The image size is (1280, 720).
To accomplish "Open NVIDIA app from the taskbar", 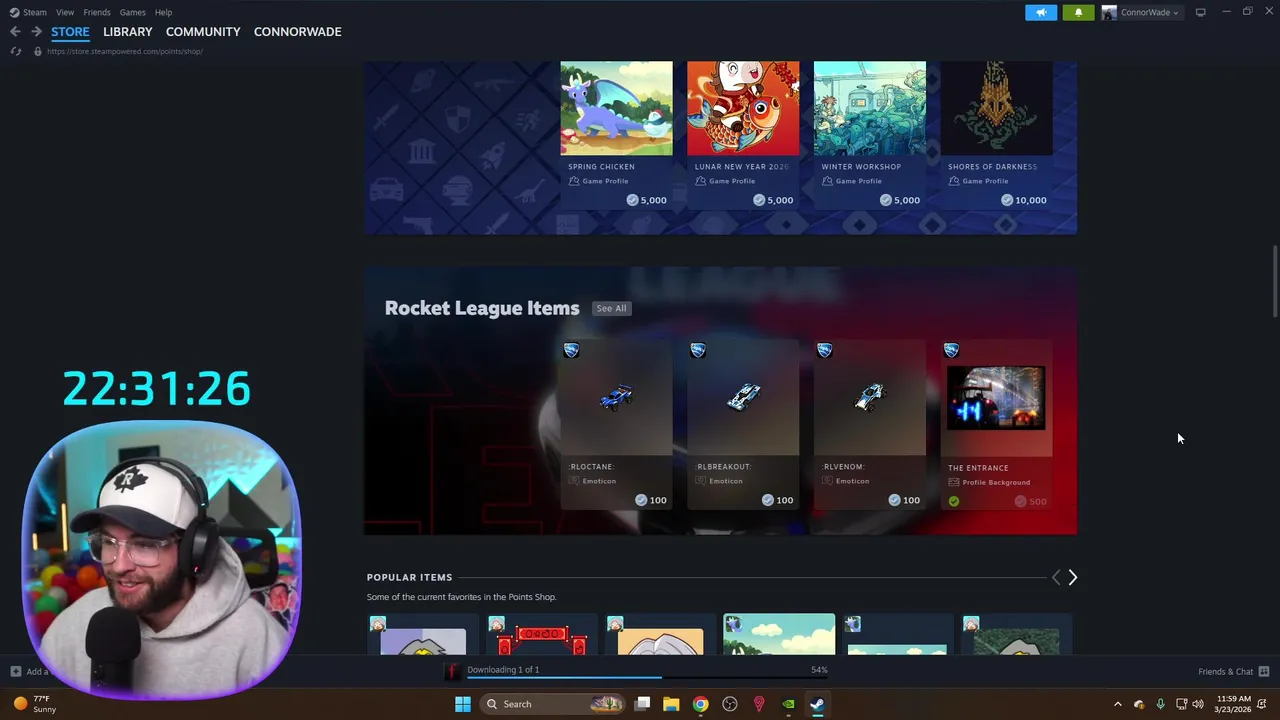I will [788, 704].
